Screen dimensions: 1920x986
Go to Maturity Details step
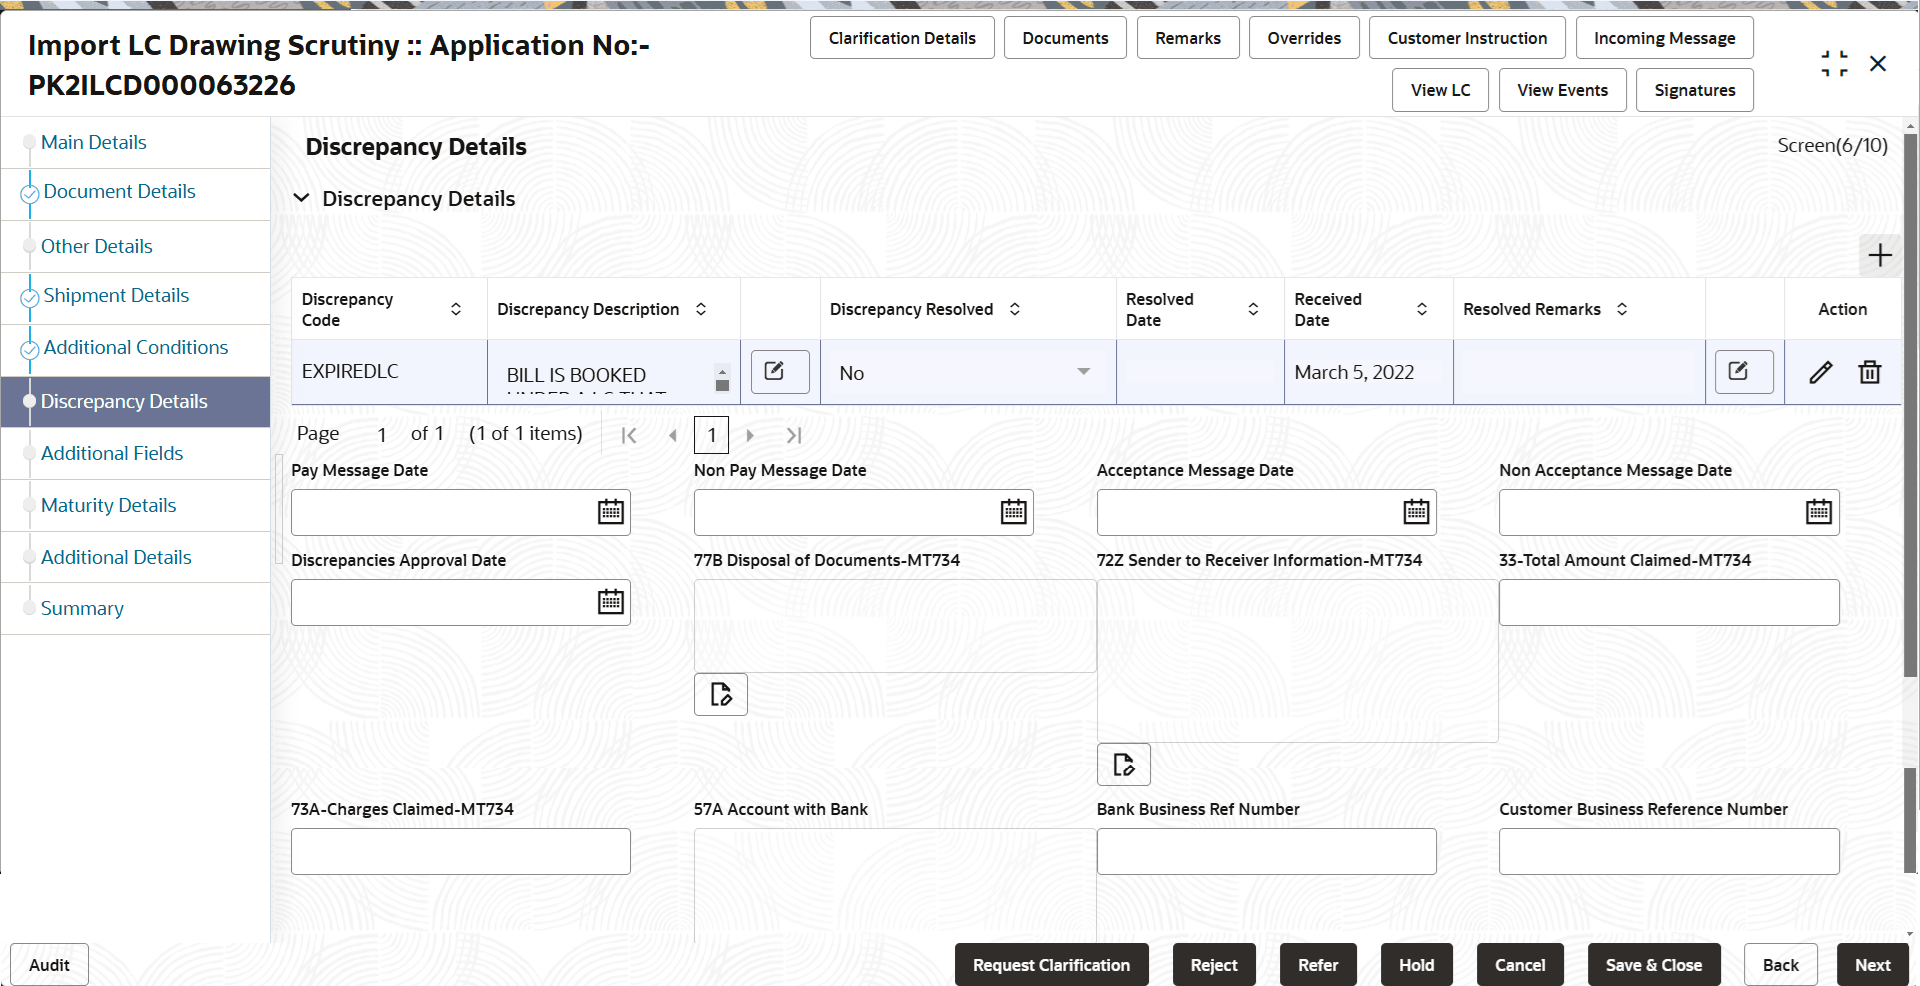[x=108, y=505]
